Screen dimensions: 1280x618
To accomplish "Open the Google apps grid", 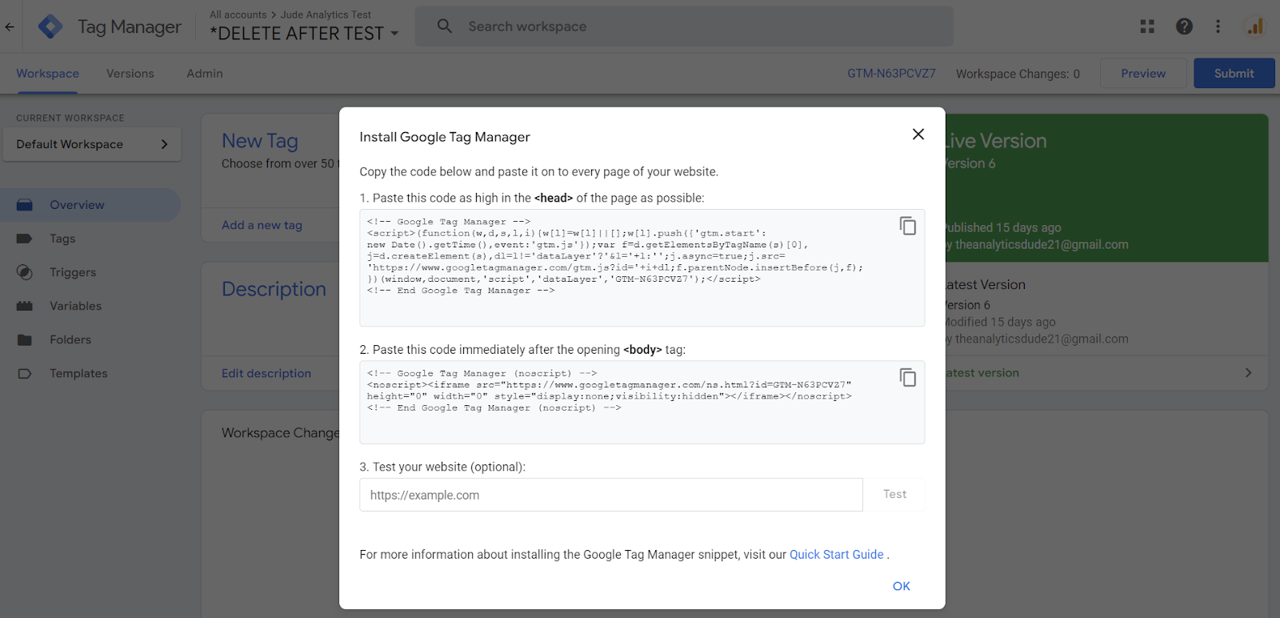I will click(x=1147, y=26).
